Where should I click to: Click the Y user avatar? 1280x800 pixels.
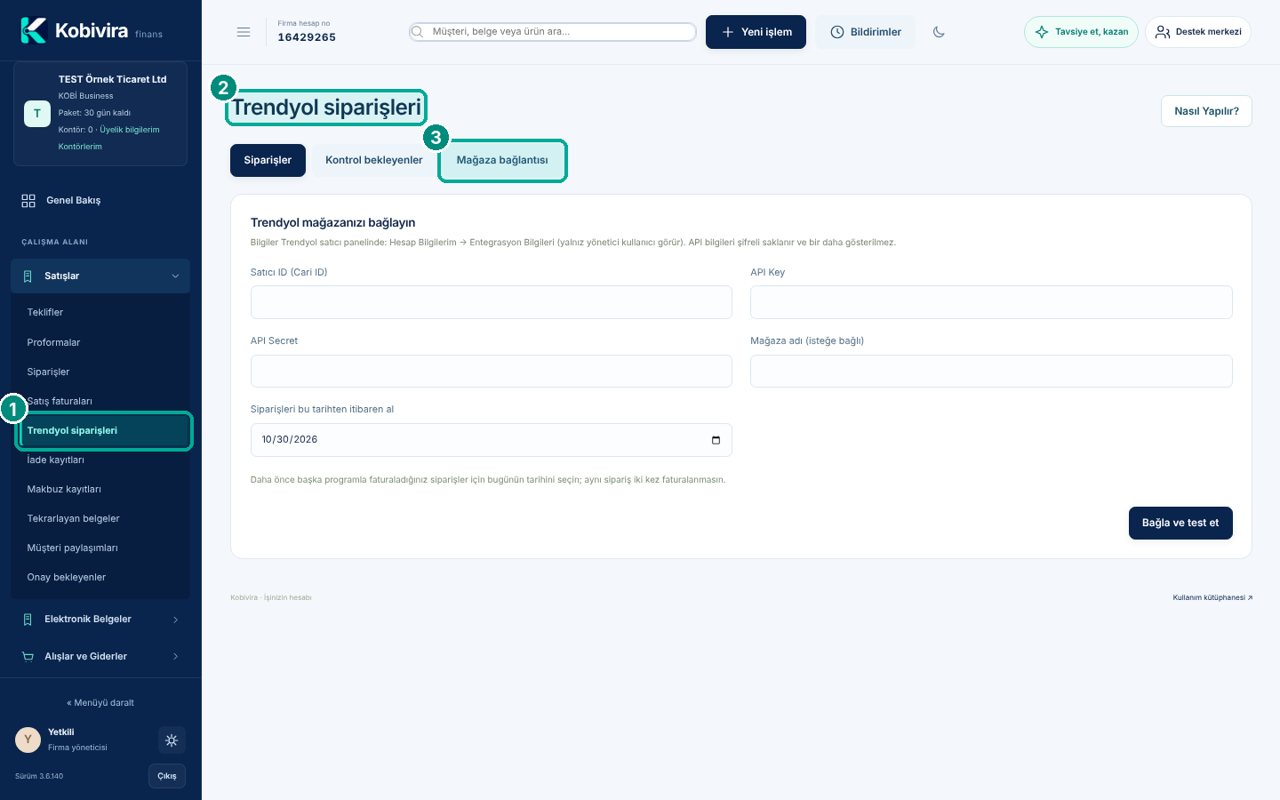(28, 740)
